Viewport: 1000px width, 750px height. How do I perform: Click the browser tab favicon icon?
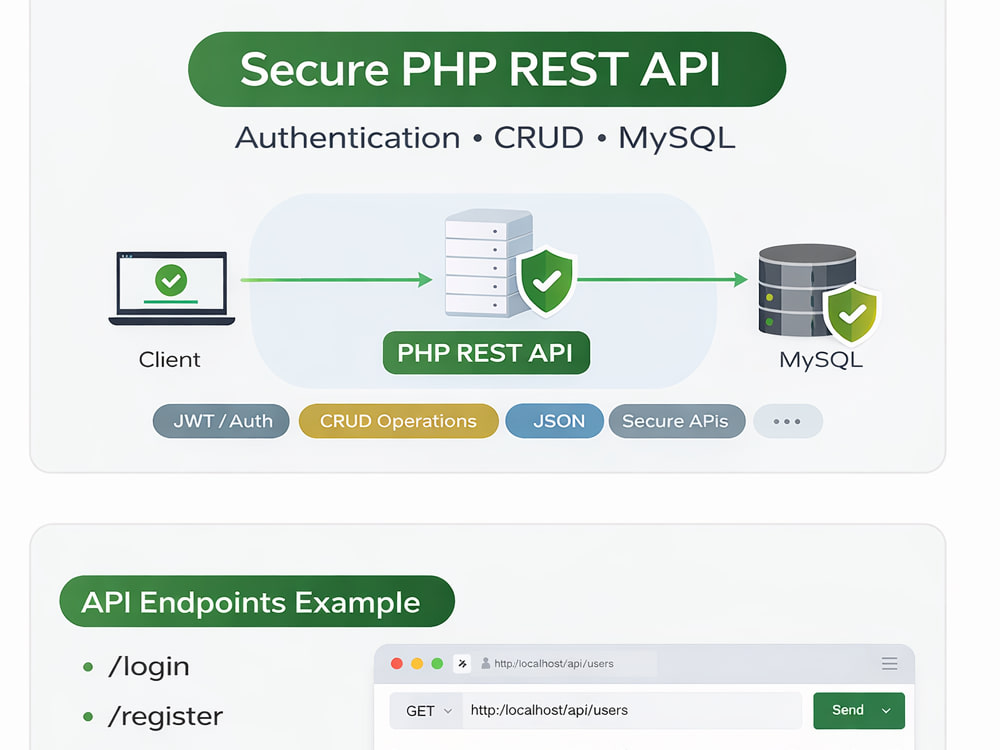(462, 663)
